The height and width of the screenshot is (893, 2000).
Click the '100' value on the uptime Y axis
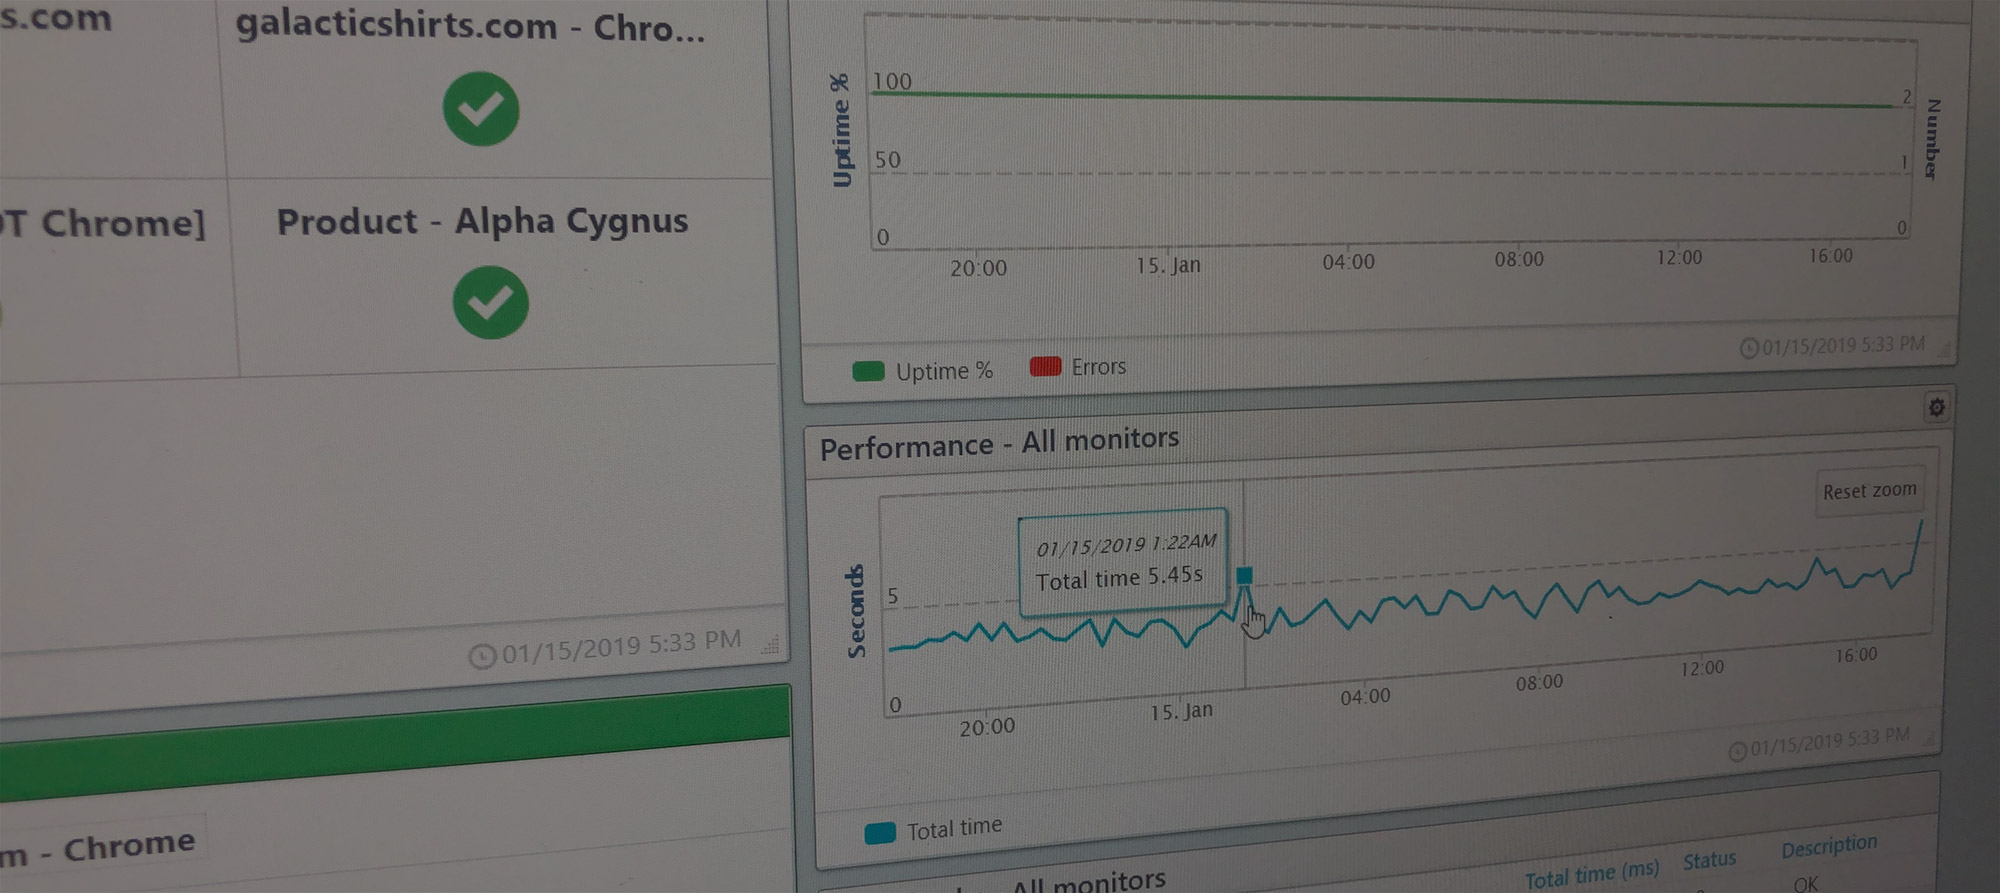[x=892, y=81]
